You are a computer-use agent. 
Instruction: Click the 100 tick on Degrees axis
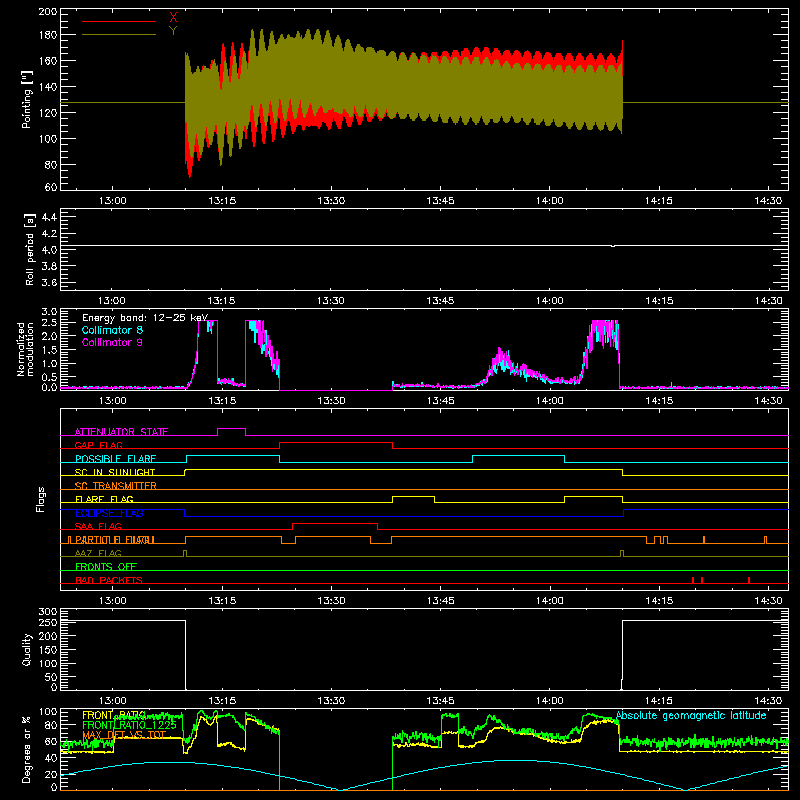coord(48,711)
